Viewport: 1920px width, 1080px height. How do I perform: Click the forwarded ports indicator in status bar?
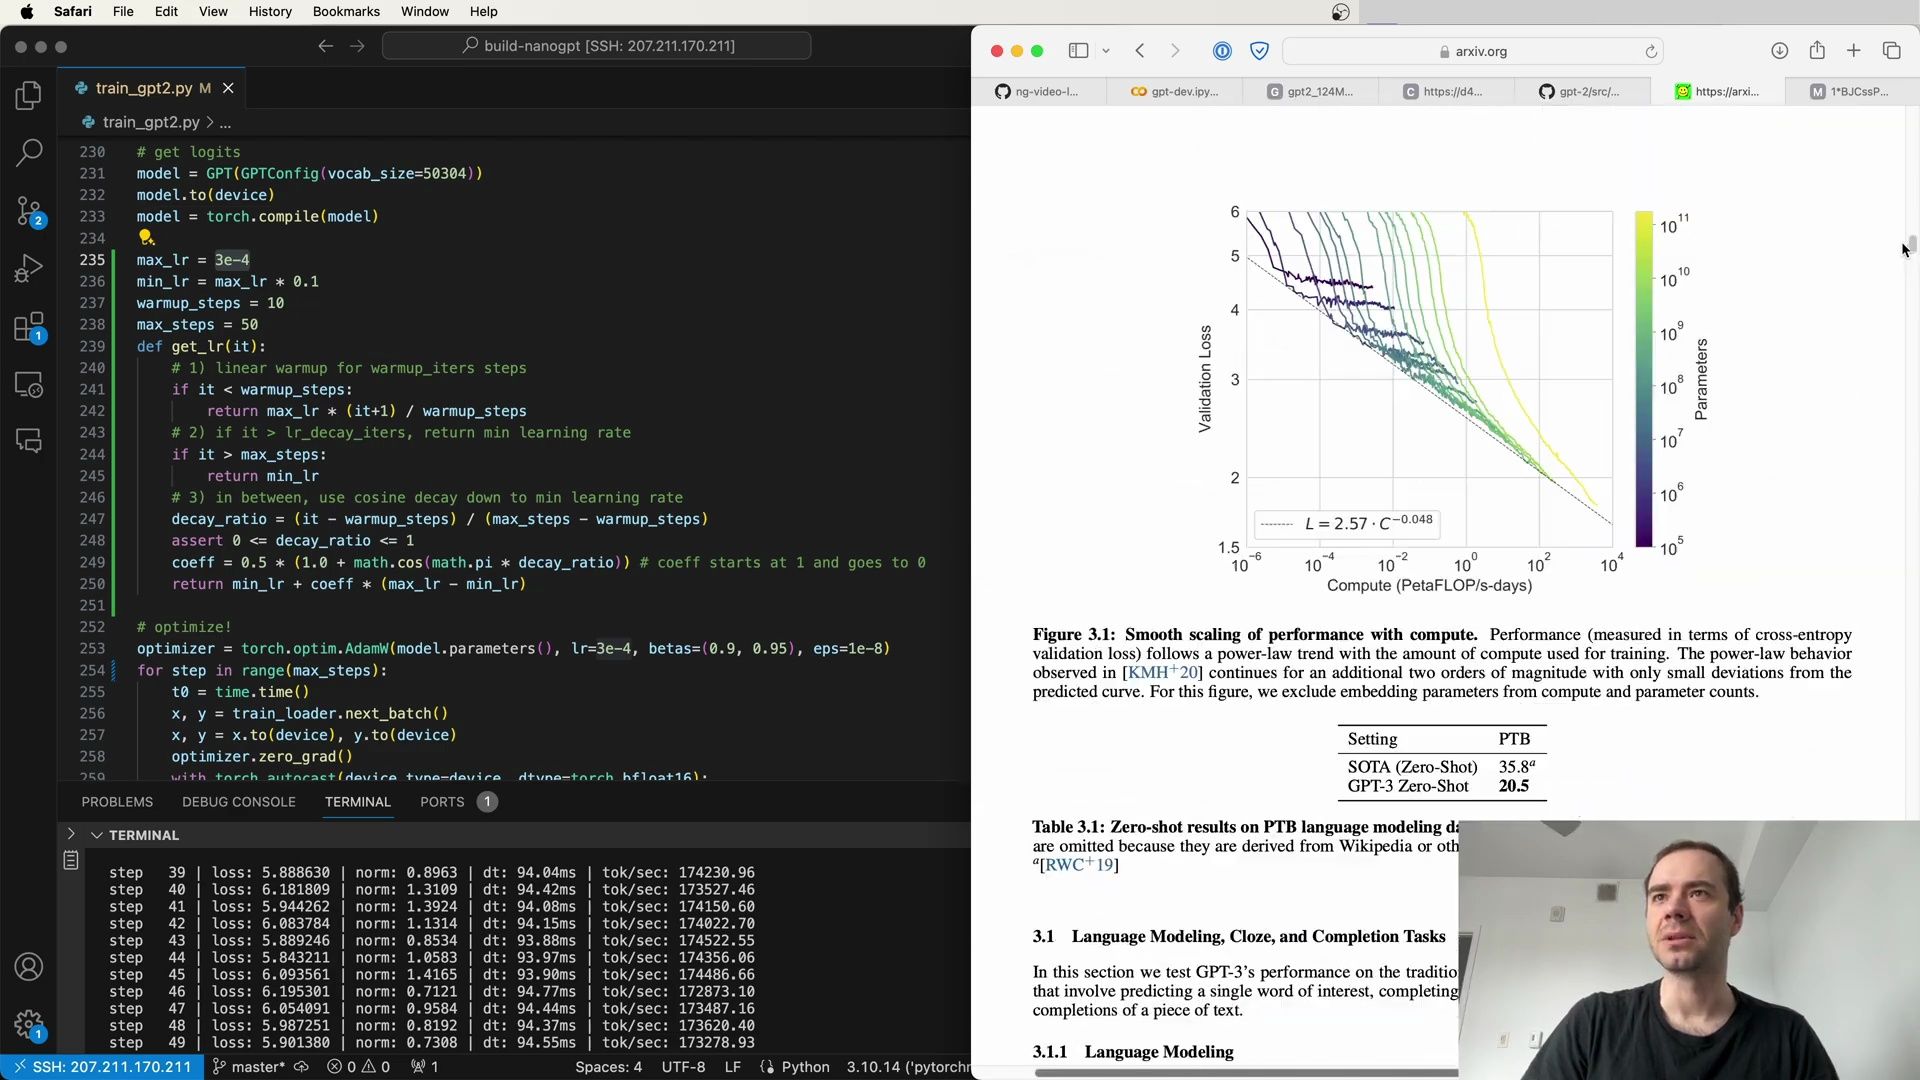click(x=425, y=1067)
